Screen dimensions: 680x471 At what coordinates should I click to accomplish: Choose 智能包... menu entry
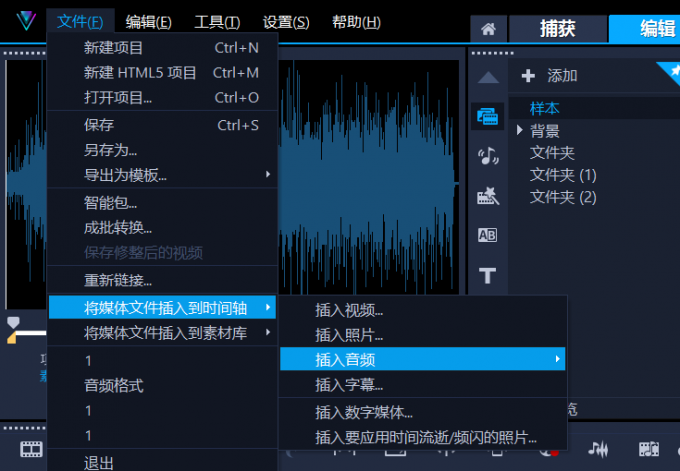[162, 203]
